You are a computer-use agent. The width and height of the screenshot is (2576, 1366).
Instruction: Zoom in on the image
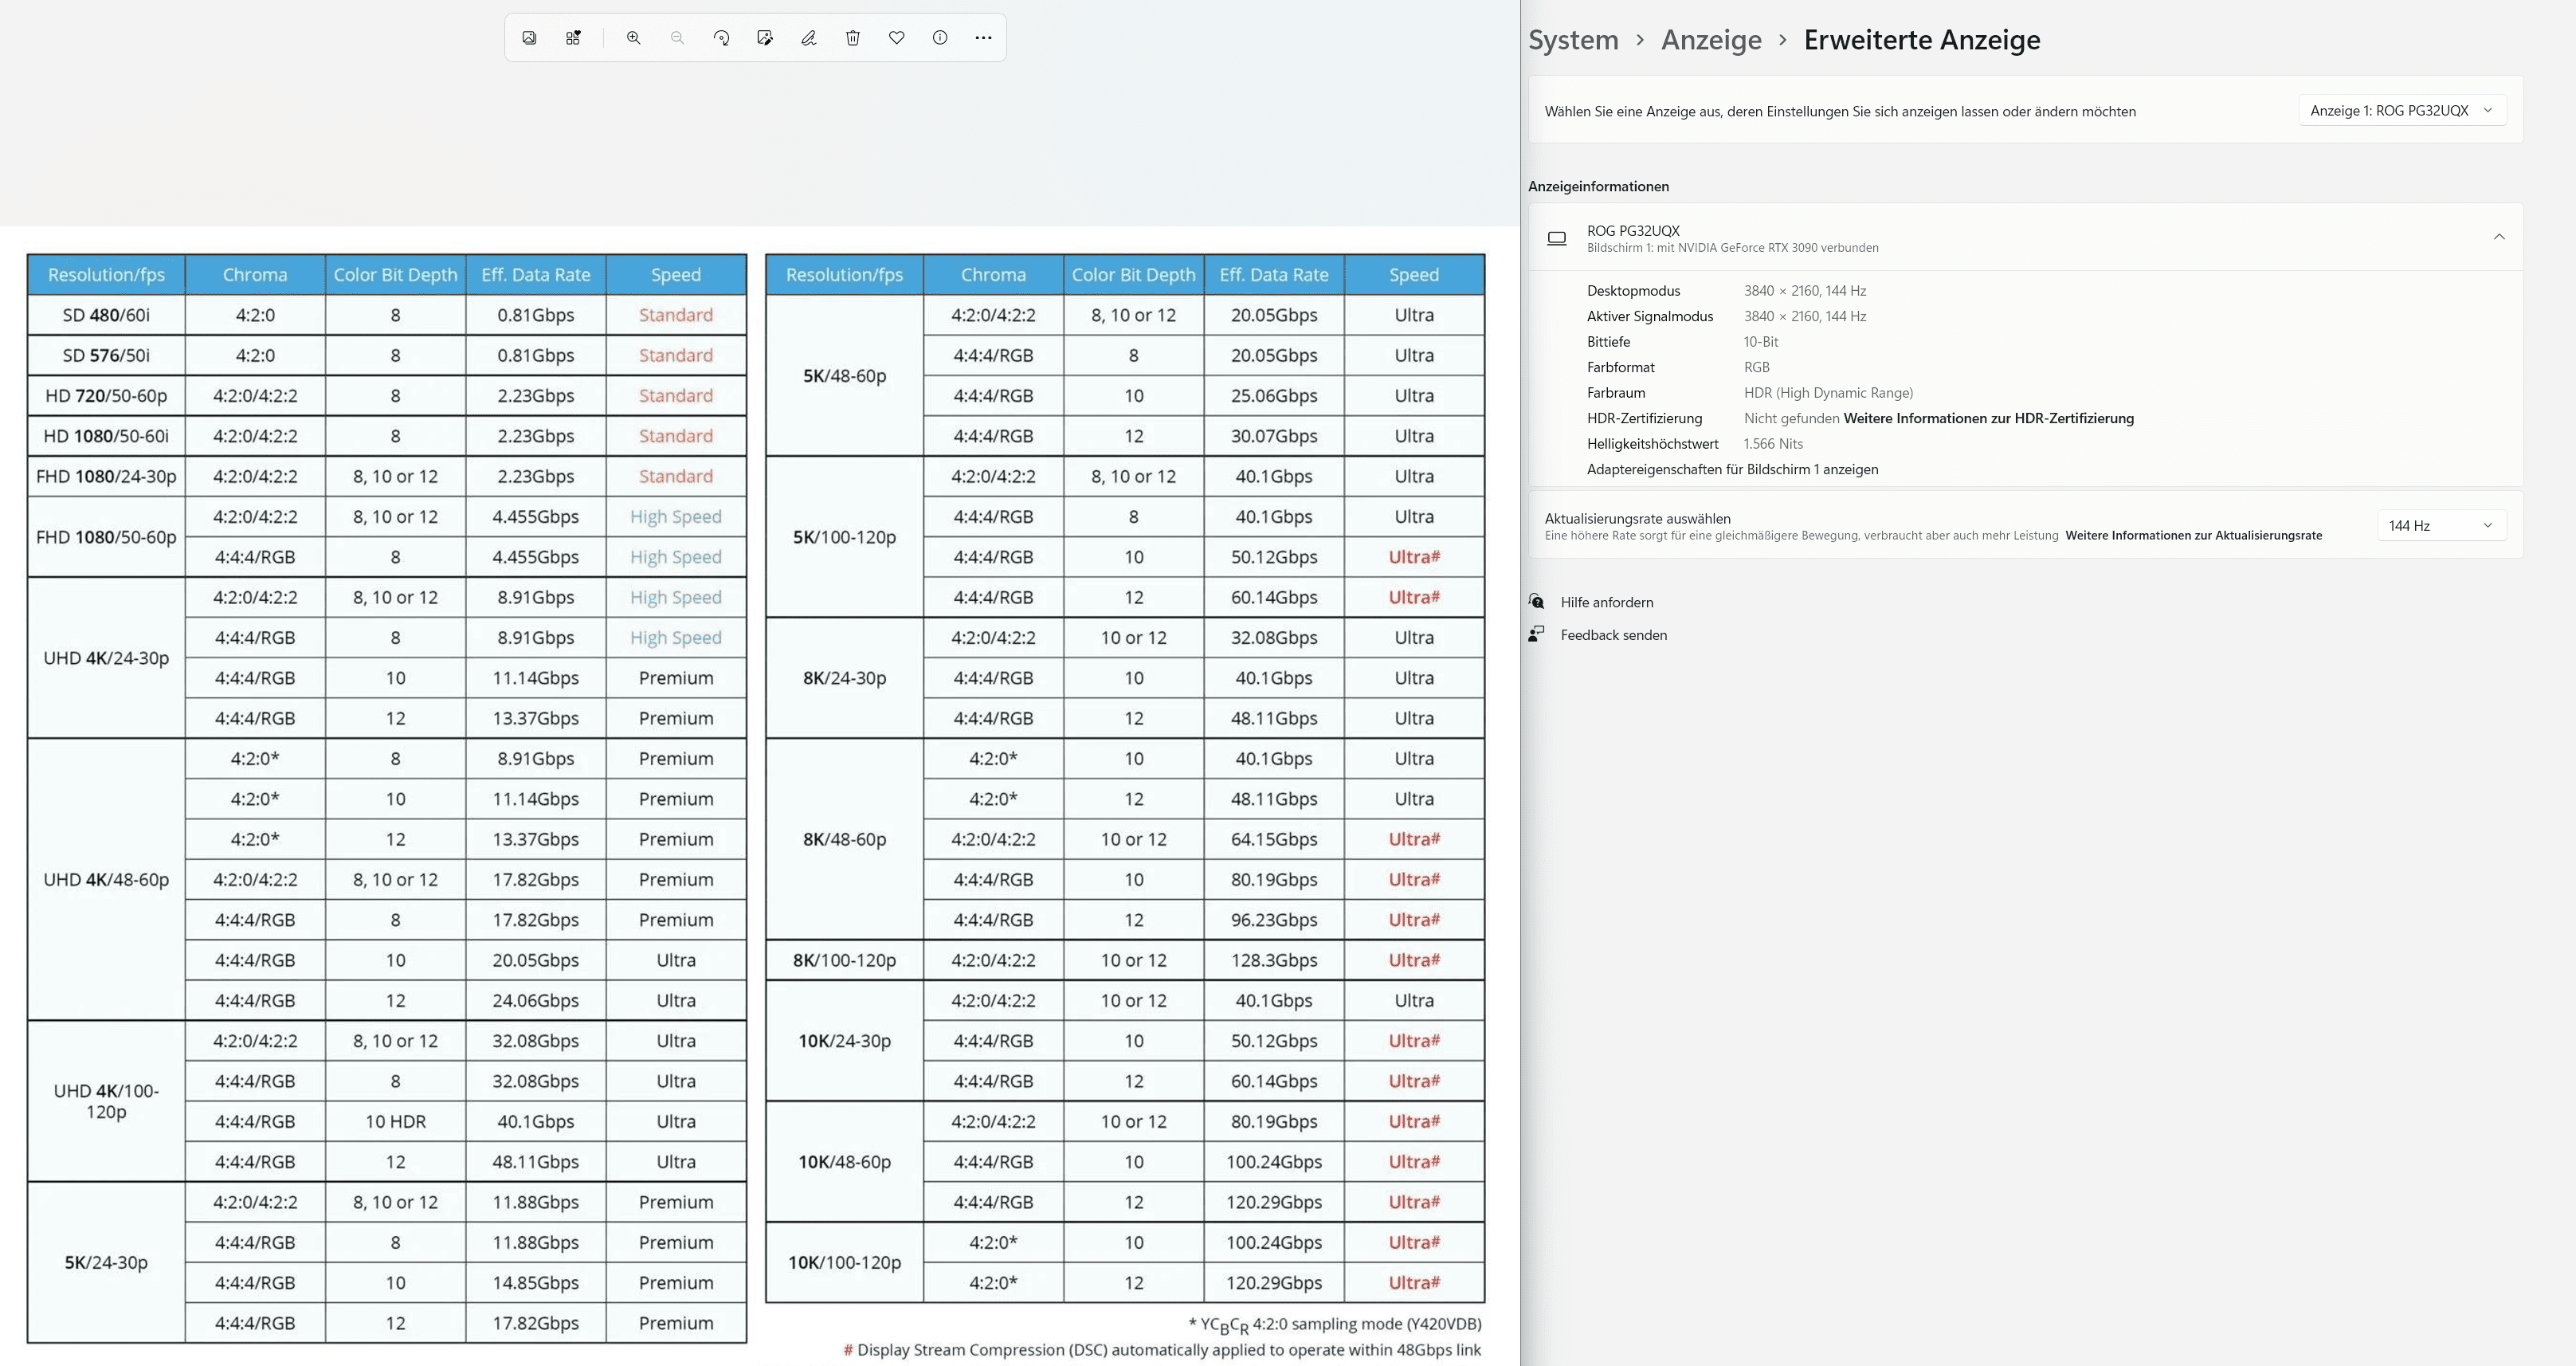point(633,38)
